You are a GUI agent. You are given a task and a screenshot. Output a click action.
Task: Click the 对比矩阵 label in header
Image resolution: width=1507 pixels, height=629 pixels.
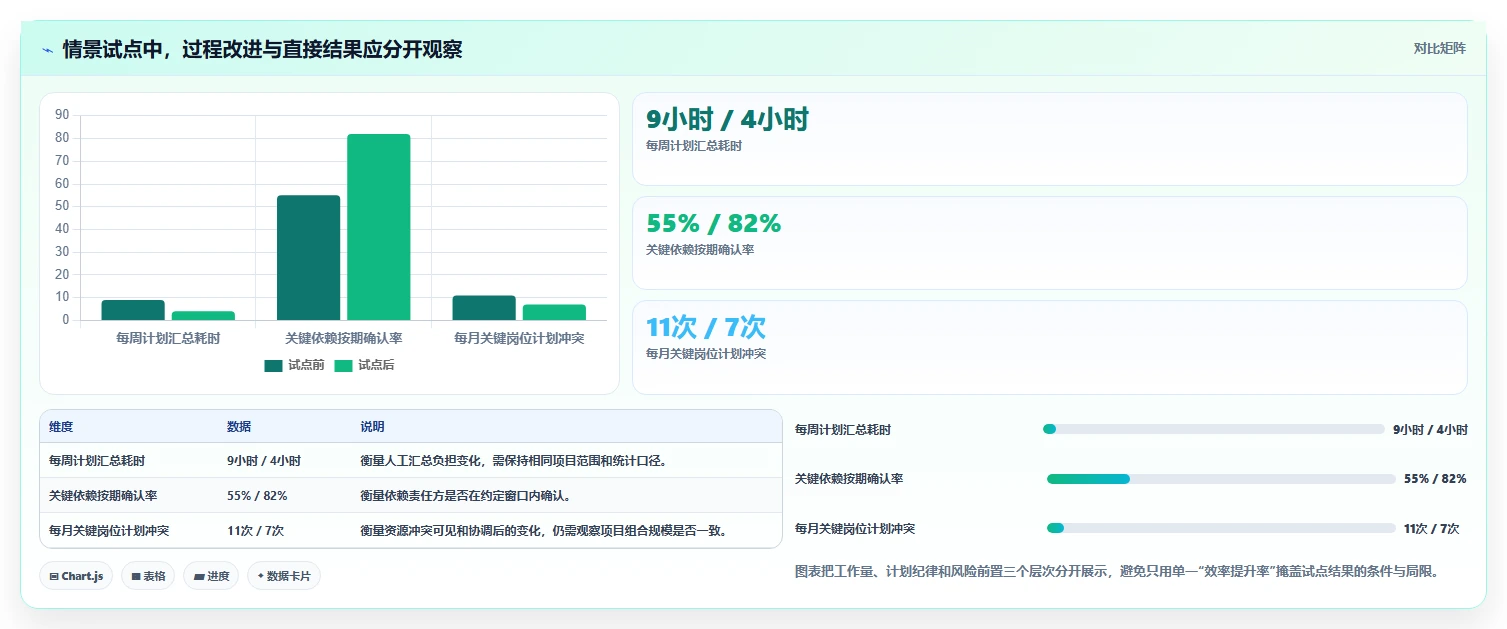point(1440,49)
